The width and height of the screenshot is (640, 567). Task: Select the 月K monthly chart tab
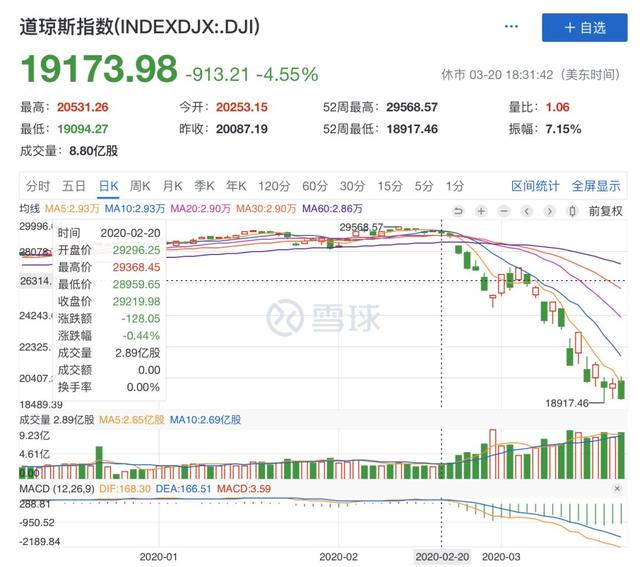click(x=173, y=186)
